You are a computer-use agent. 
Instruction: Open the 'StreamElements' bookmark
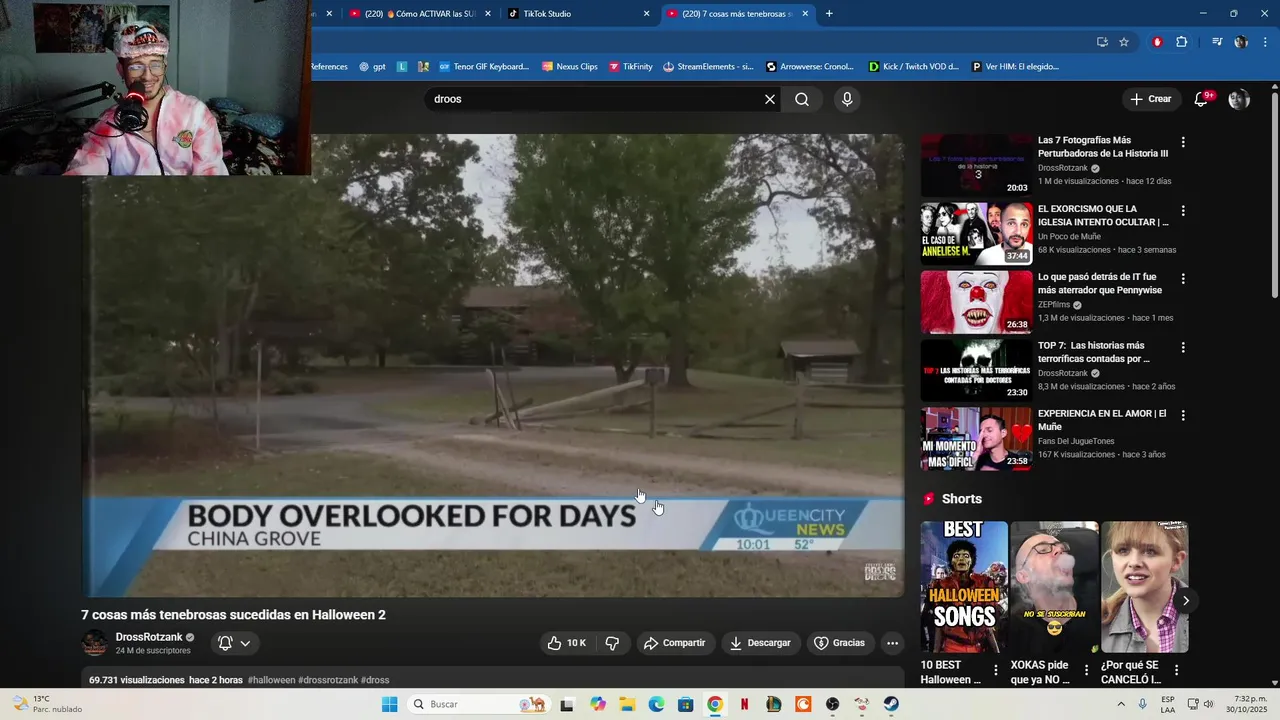[x=708, y=67]
